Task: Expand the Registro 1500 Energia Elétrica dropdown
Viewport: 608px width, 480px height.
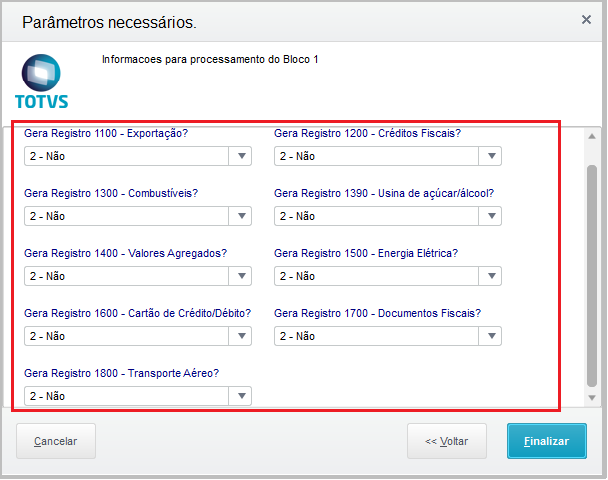Action: pos(491,276)
